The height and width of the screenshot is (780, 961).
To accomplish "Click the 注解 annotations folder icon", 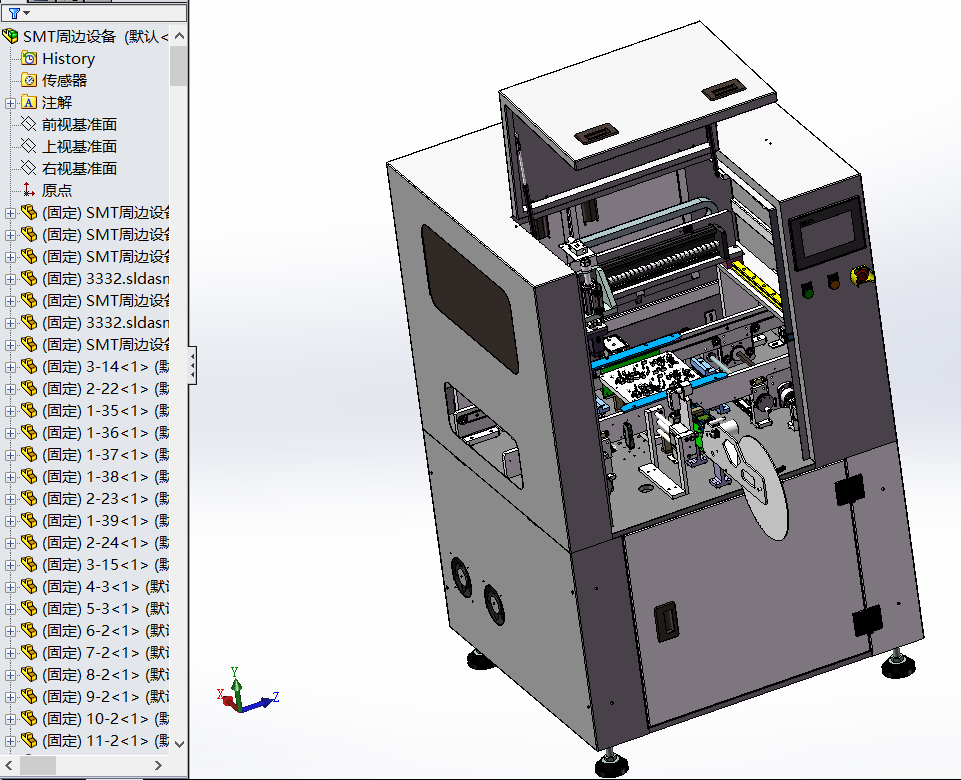I will click(x=29, y=102).
